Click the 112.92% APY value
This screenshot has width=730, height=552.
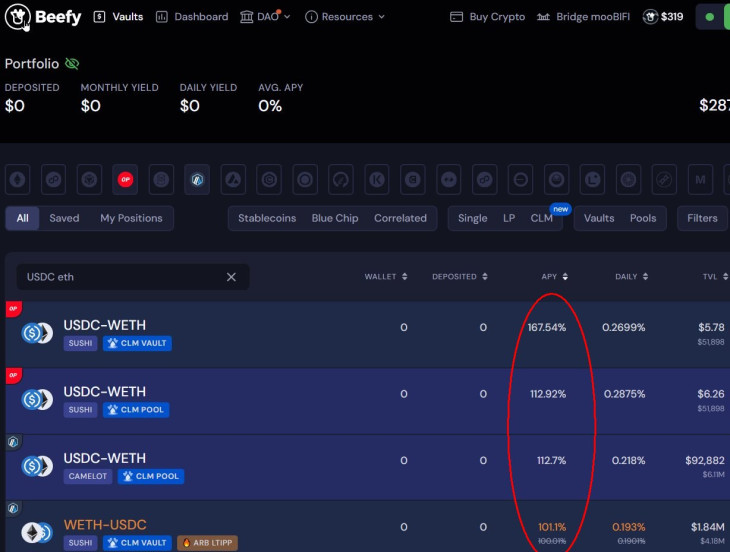click(x=548, y=394)
